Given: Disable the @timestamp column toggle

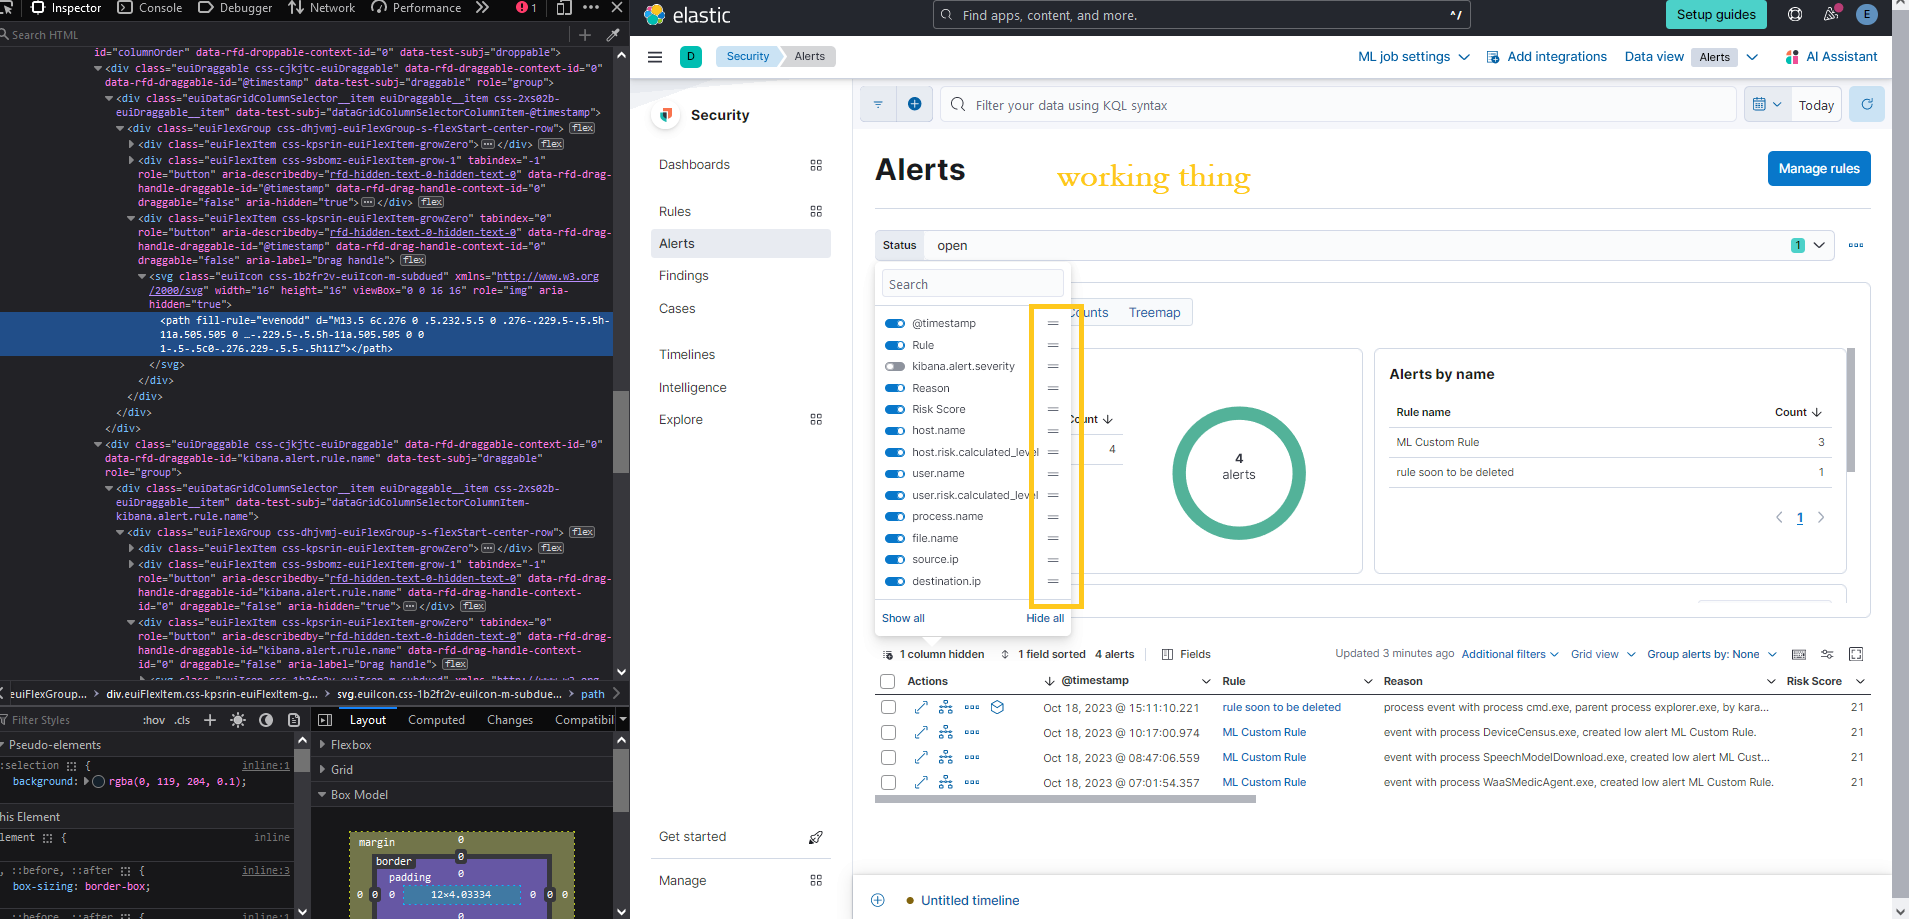Looking at the screenshot, I should pos(893,323).
